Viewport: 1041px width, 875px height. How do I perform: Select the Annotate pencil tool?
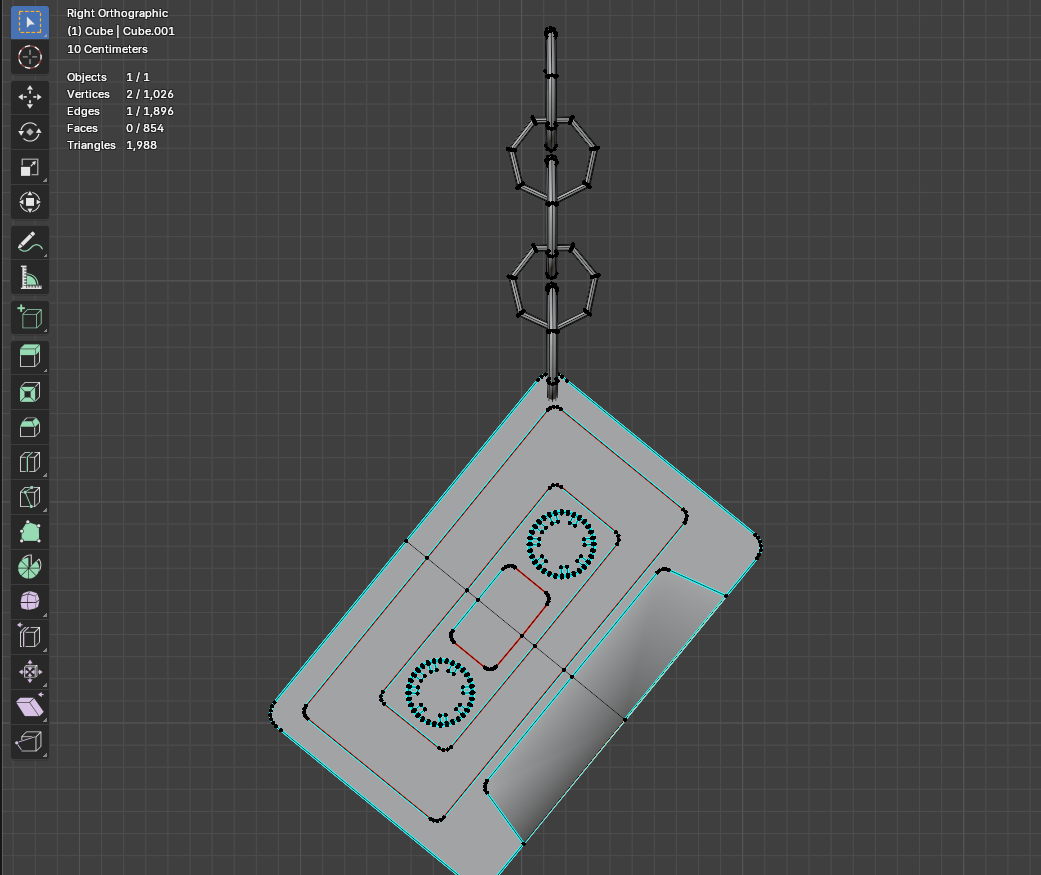(30, 242)
